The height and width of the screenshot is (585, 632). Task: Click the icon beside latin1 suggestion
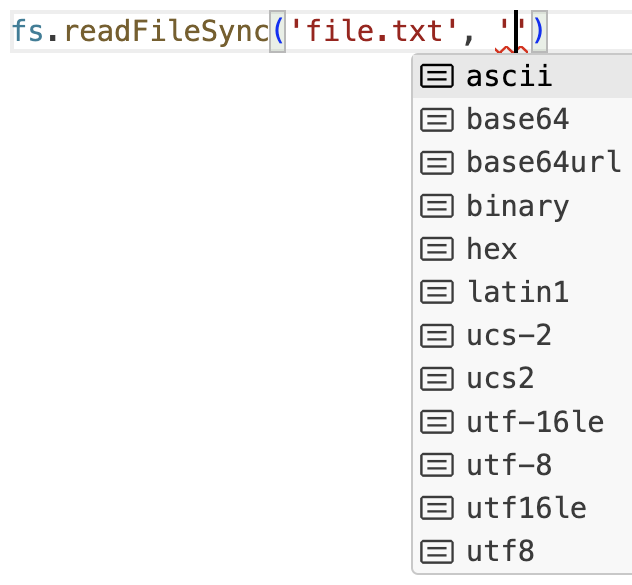(x=437, y=292)
